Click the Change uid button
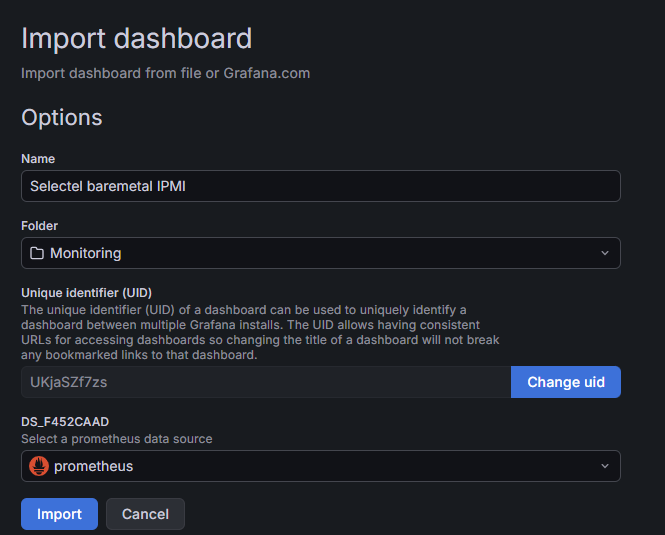Screen dimensions: 665x535 tap(566, 382)
